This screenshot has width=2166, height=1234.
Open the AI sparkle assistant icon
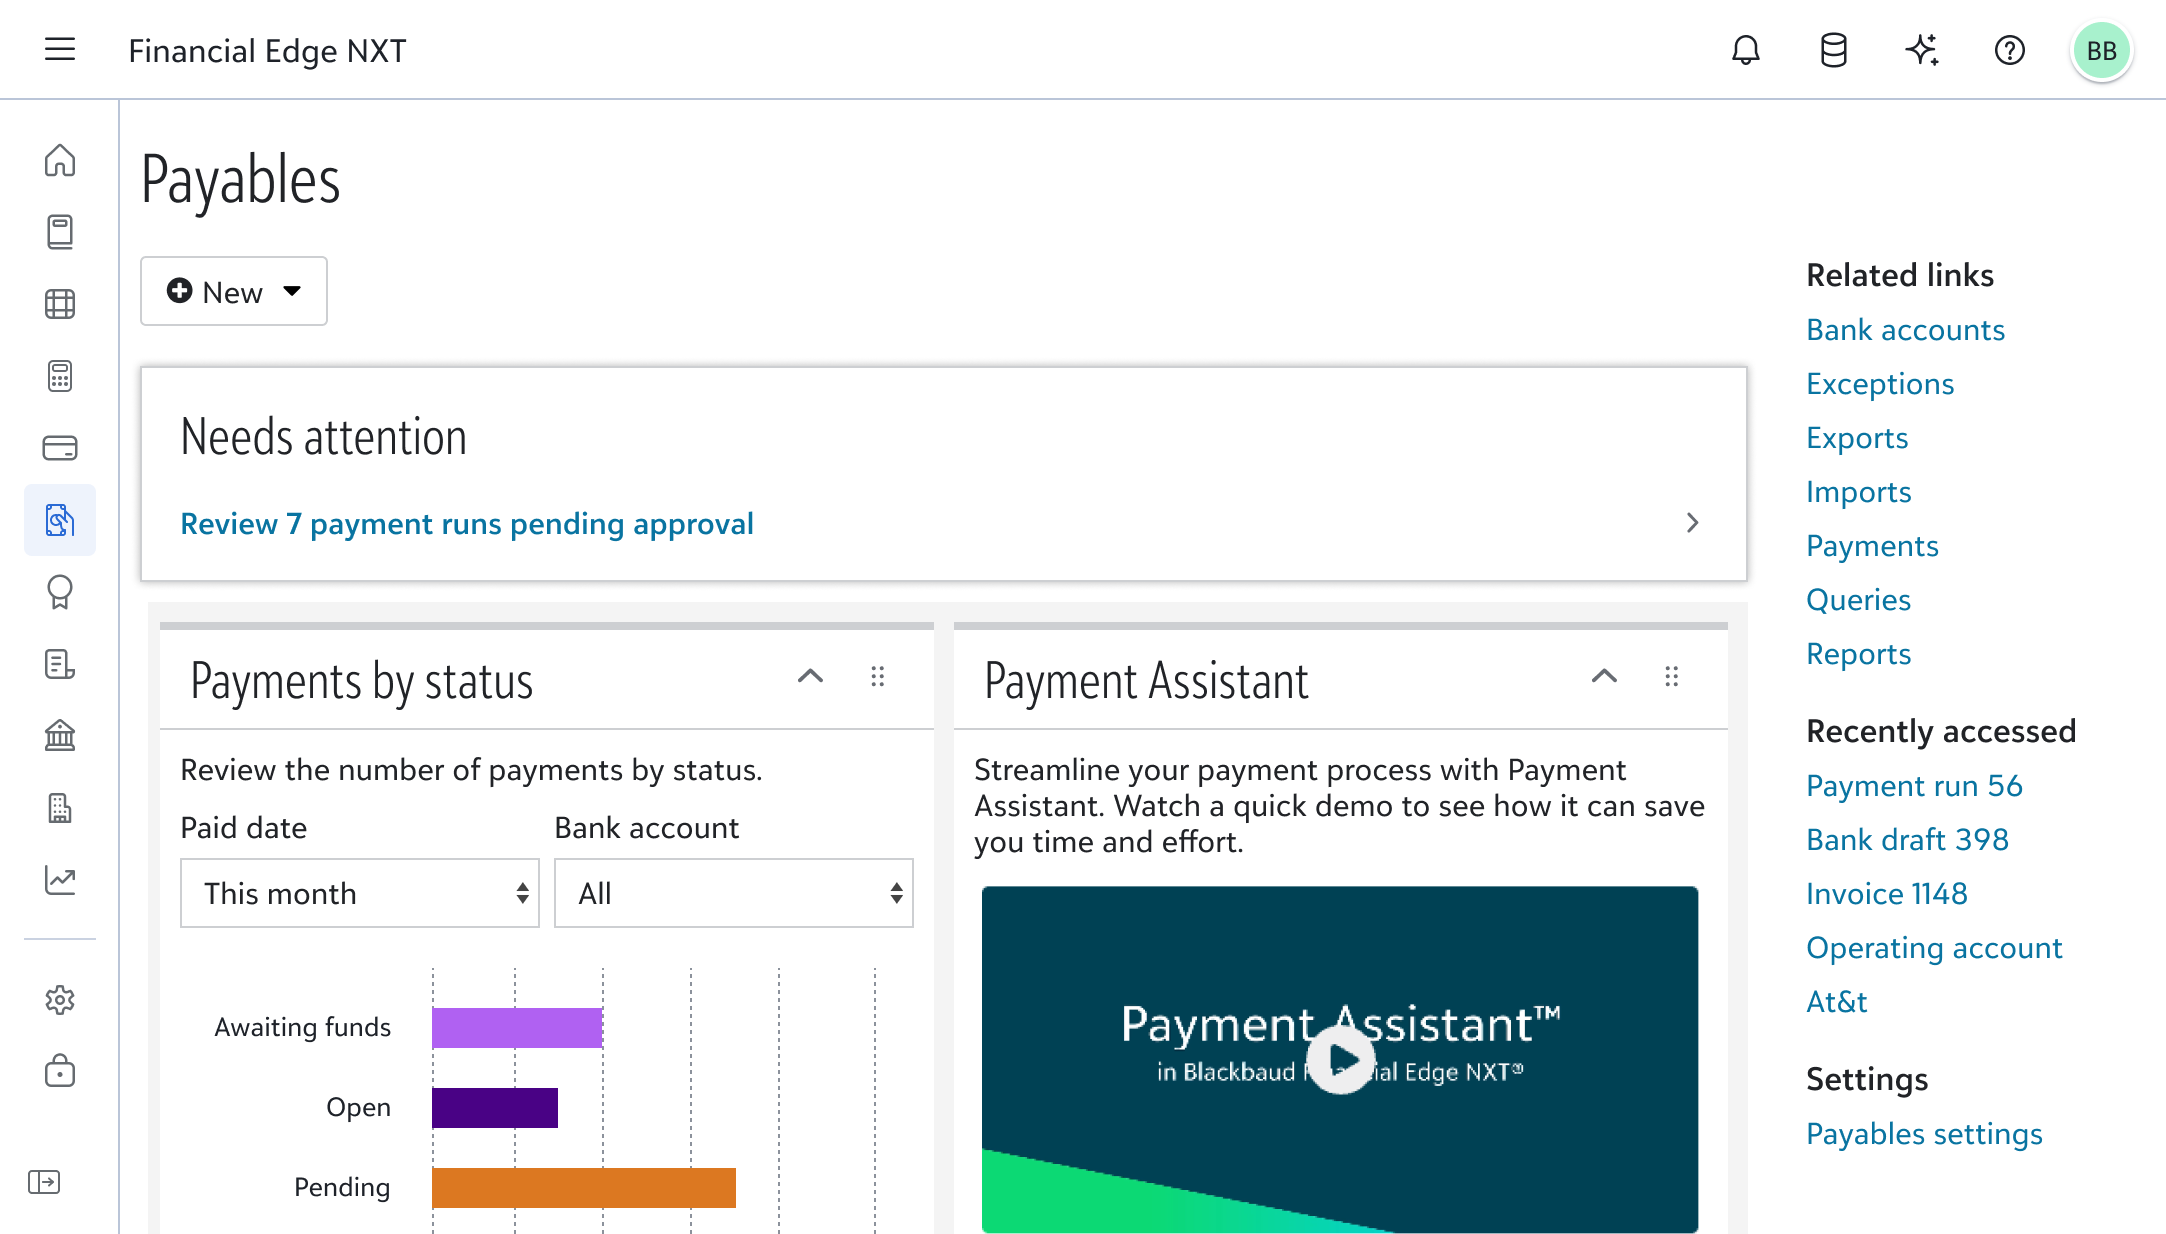coord(1921,49)
